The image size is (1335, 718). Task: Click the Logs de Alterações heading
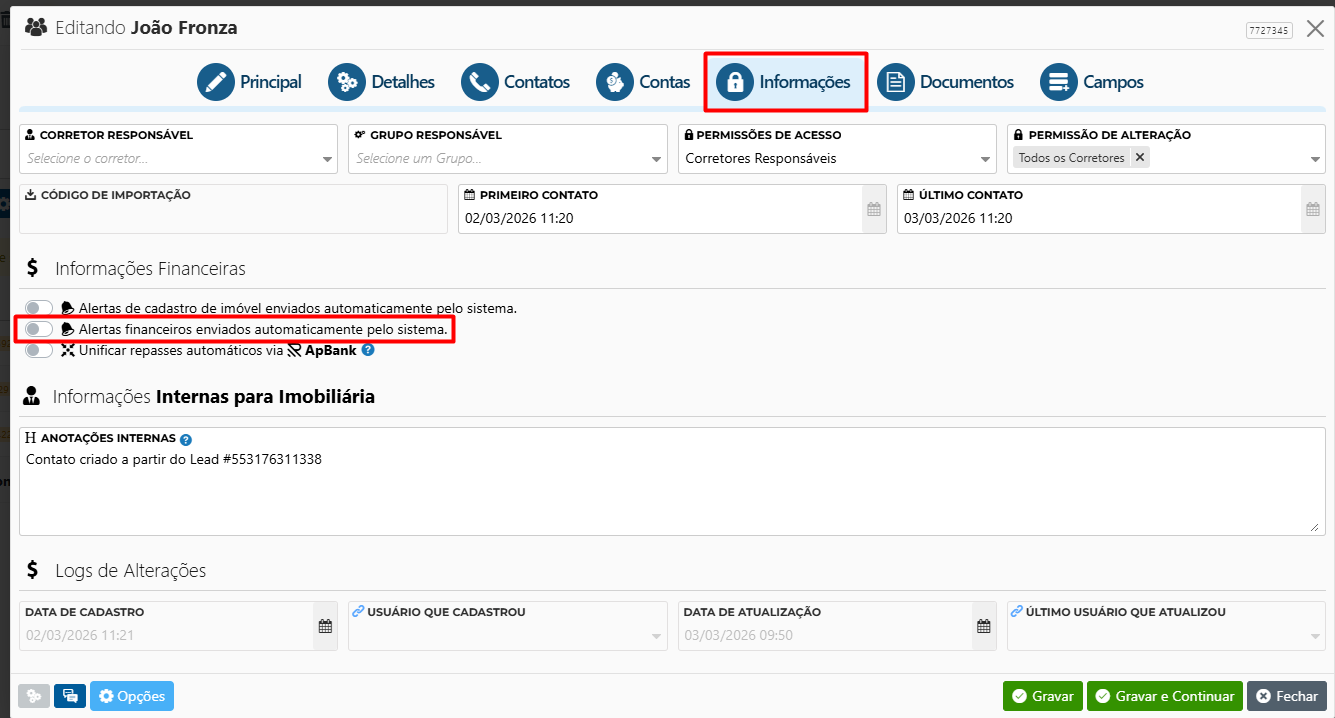(130, 571)
